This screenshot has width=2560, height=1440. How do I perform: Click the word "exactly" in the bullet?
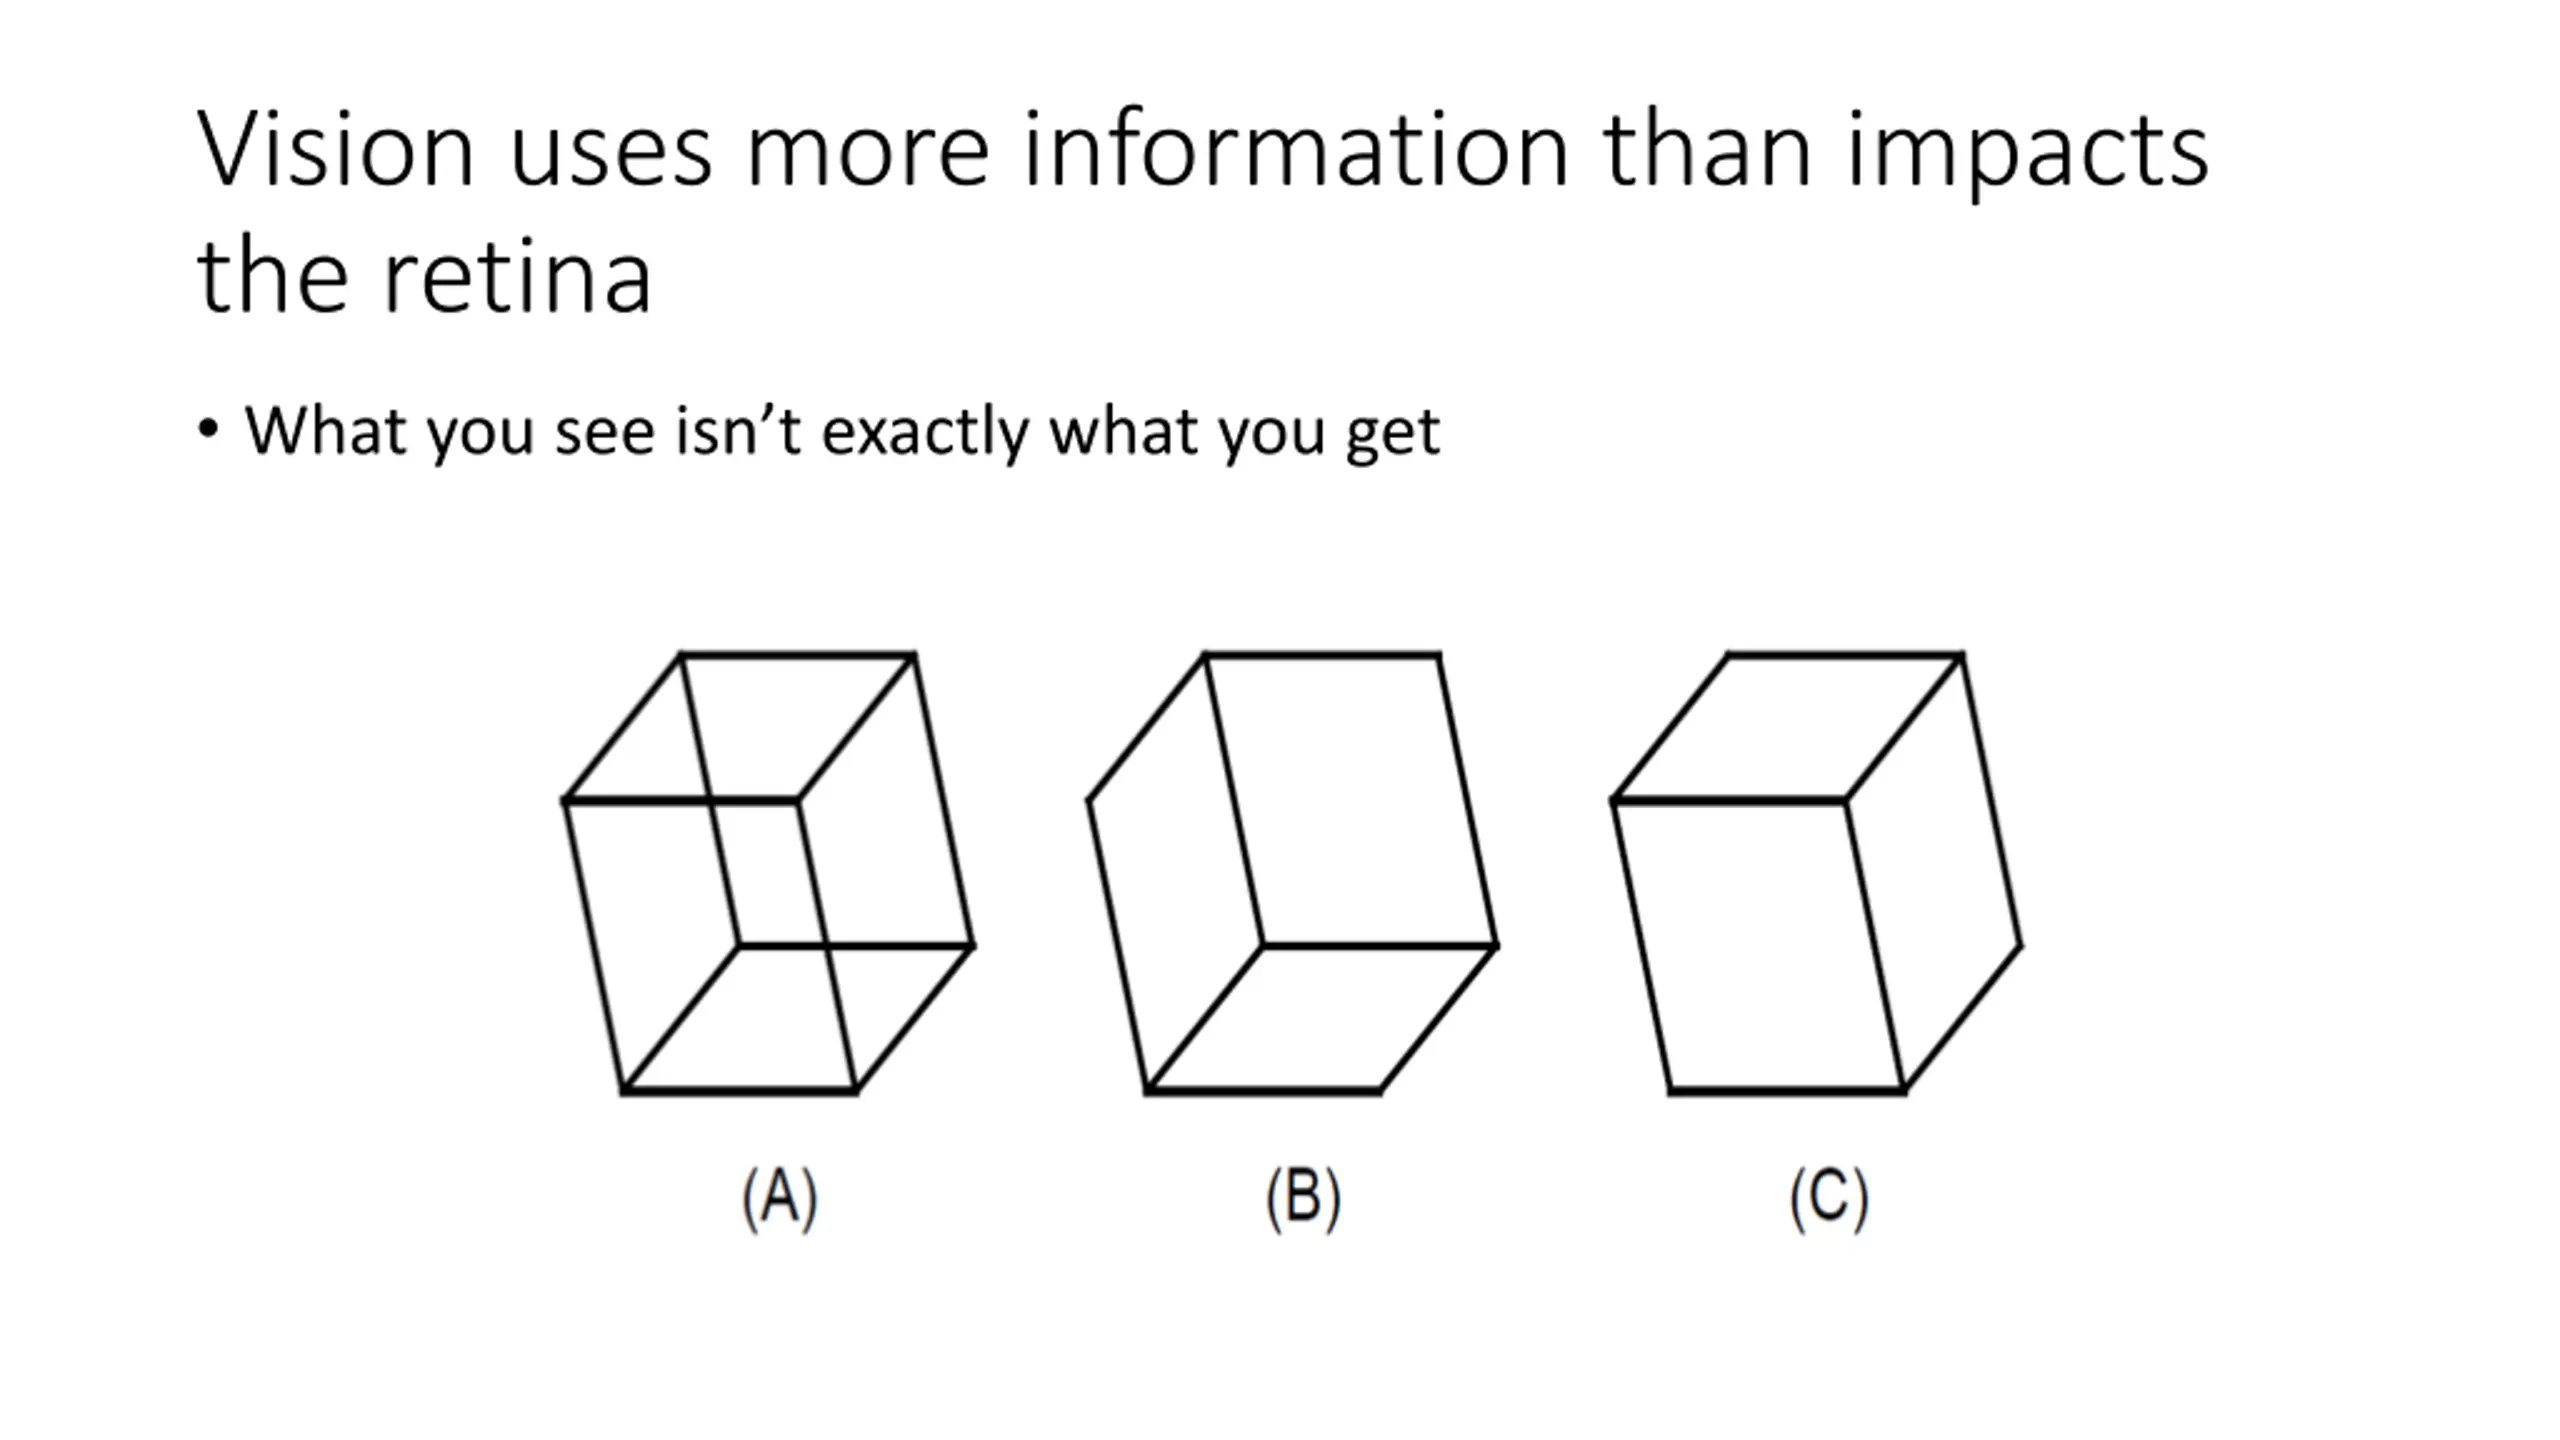[x=925, y=432]
